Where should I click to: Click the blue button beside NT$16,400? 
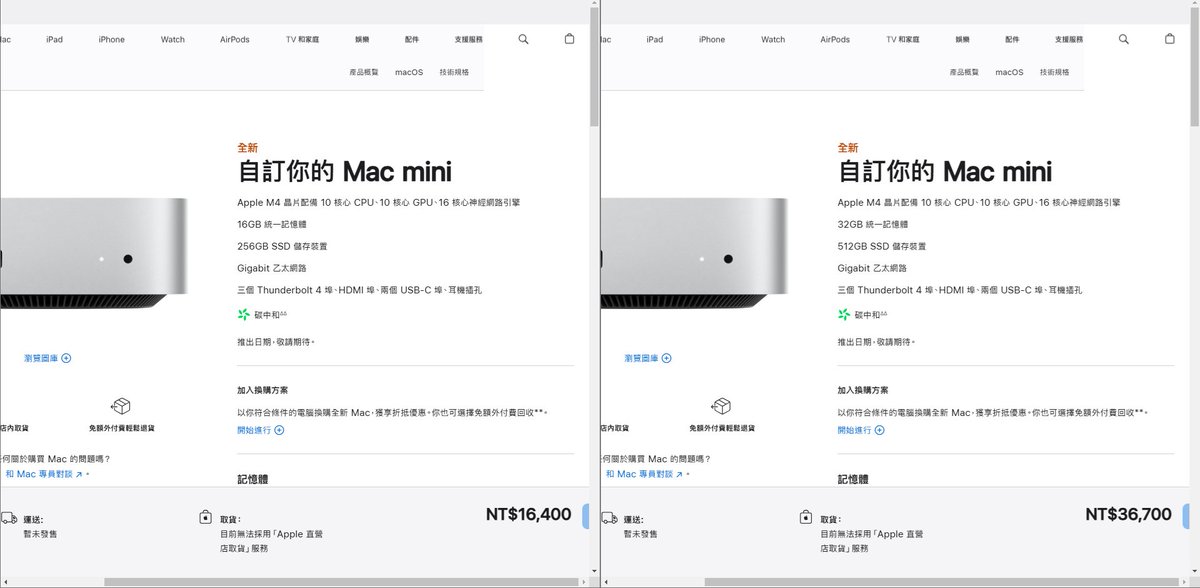[x=584, y=515]
